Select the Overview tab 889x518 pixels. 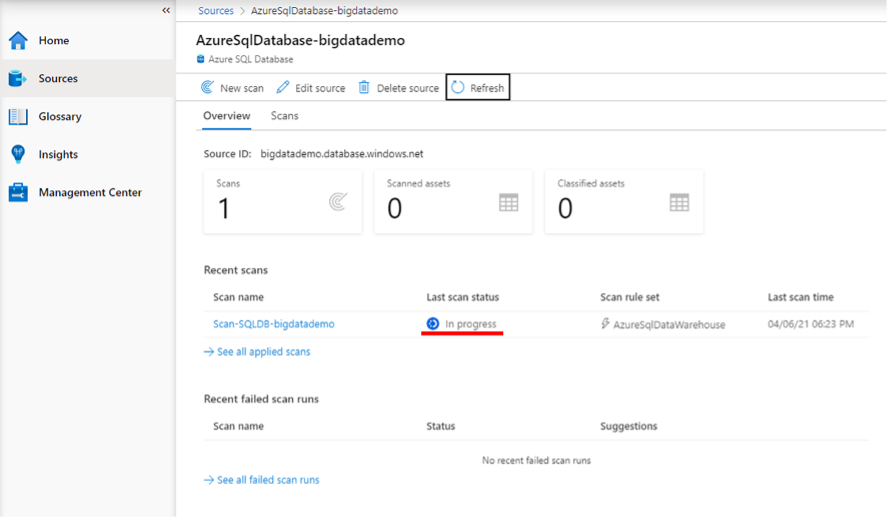(x=227, y=116)
